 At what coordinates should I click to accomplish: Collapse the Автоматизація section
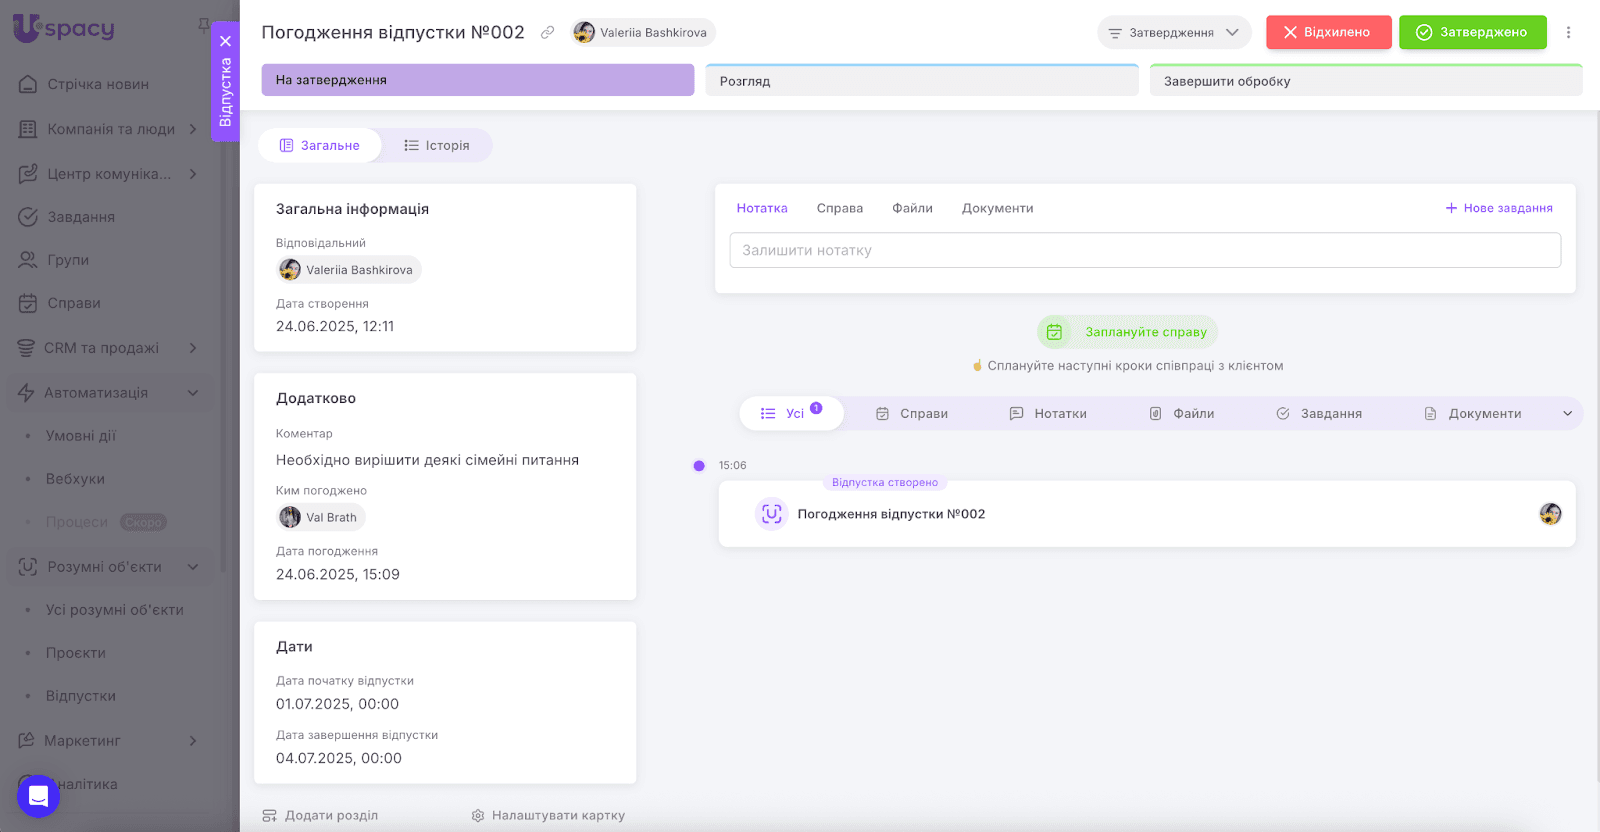tap(193, 393)
